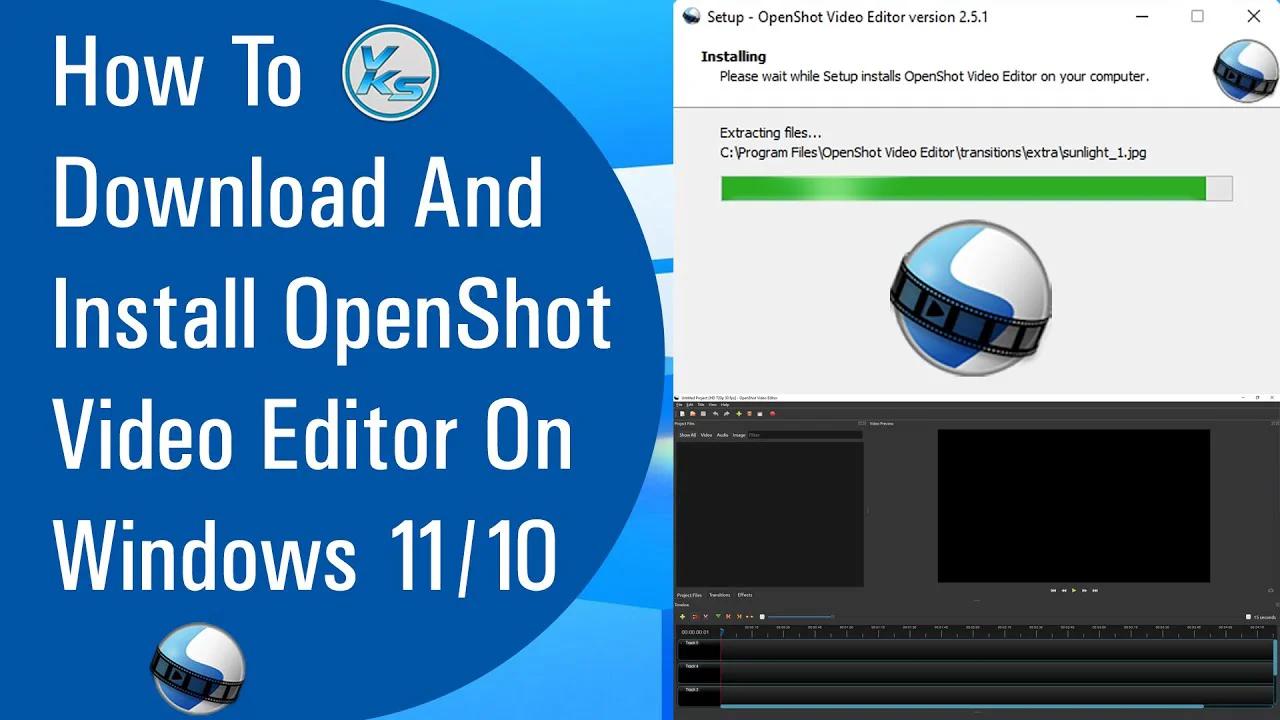Click Show All filter button
Image resolution: width=1280 pixels, height=720 pixels.
(688, 435)
